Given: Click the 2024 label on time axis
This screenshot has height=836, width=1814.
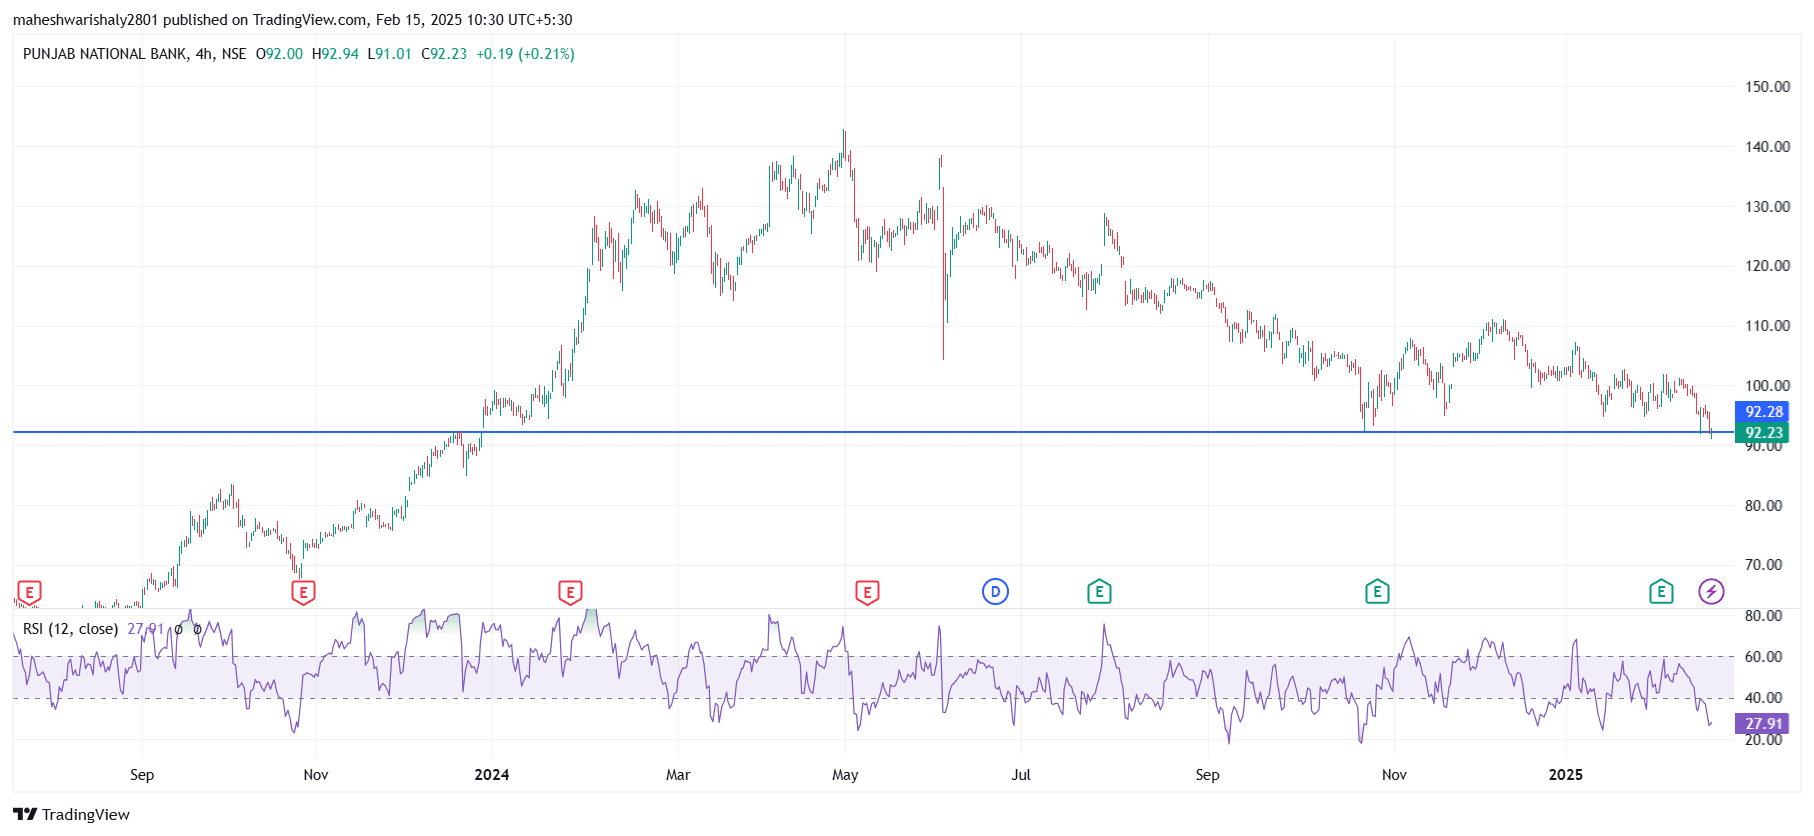Looking at the screenshot, I should click(492, 775).
